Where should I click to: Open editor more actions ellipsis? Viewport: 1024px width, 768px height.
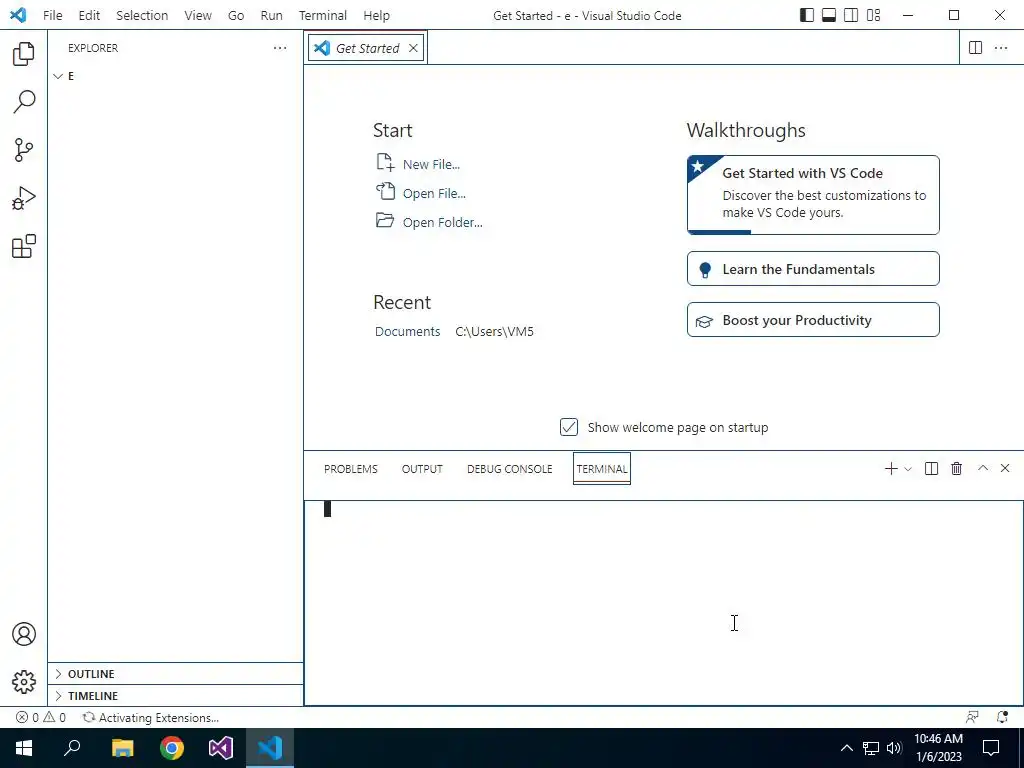pyautogui.click(x=1000, y=48)
